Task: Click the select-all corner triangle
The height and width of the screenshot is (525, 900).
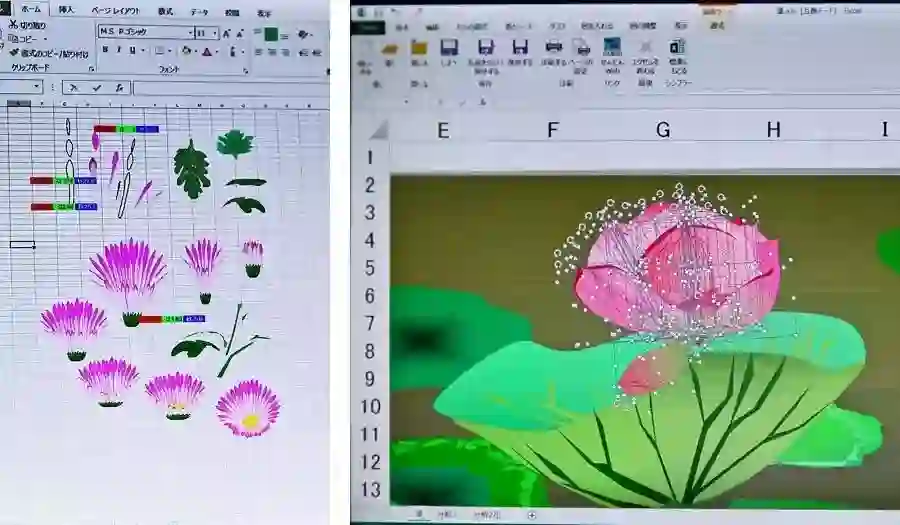Action: [x=378, y=131]
